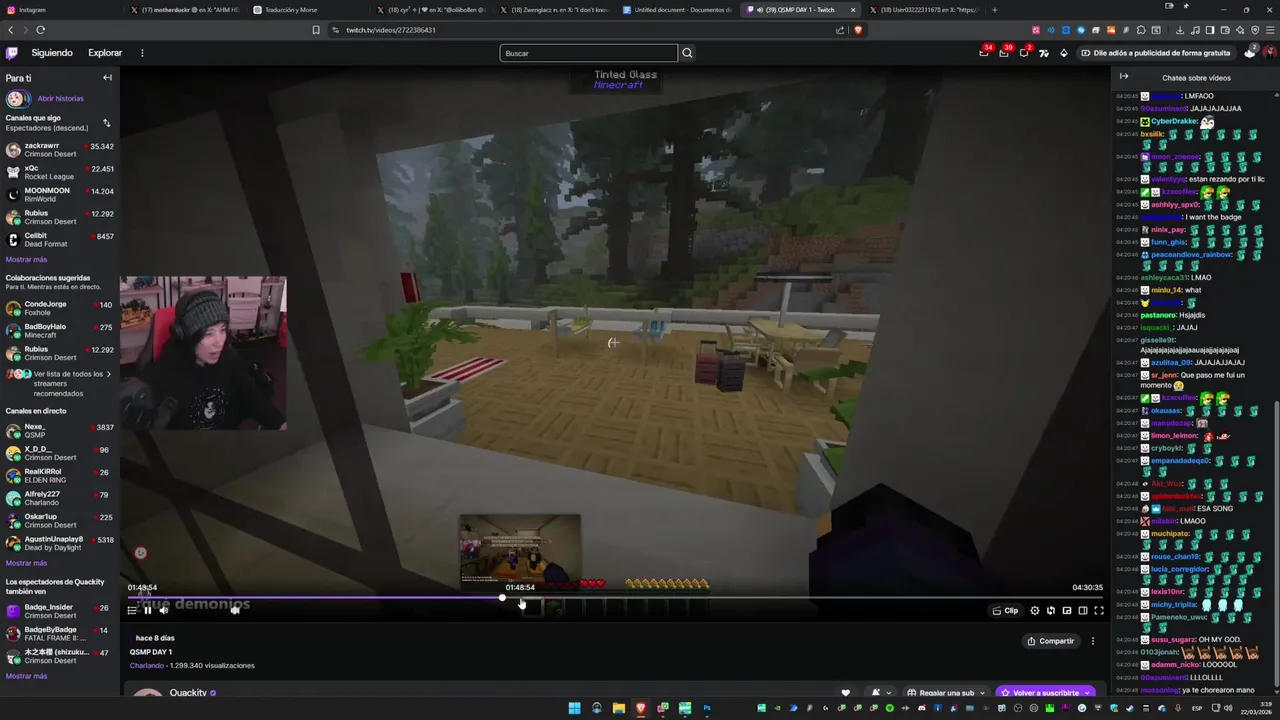This screenshot has height=720, width=1280.
Task: Go to the Twitch home logo
Action: tap(12, 52)
